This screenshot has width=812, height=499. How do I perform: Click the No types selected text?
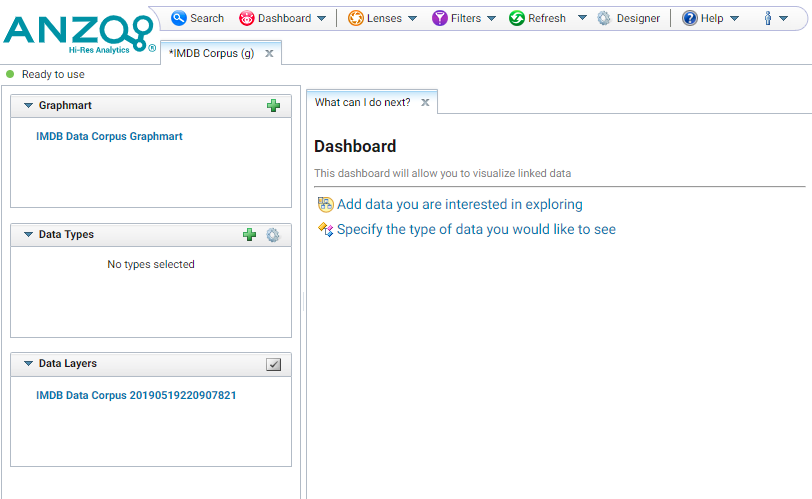point(151,264)
